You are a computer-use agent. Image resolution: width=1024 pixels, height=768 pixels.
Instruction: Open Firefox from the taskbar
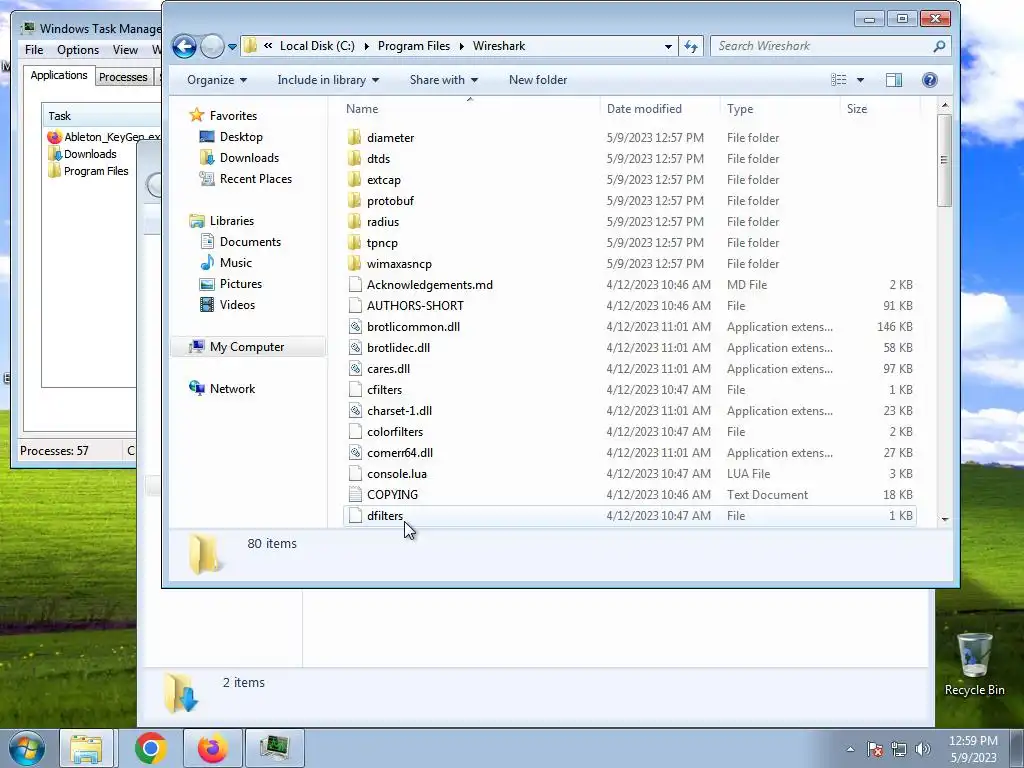click(x=212, y=748)
